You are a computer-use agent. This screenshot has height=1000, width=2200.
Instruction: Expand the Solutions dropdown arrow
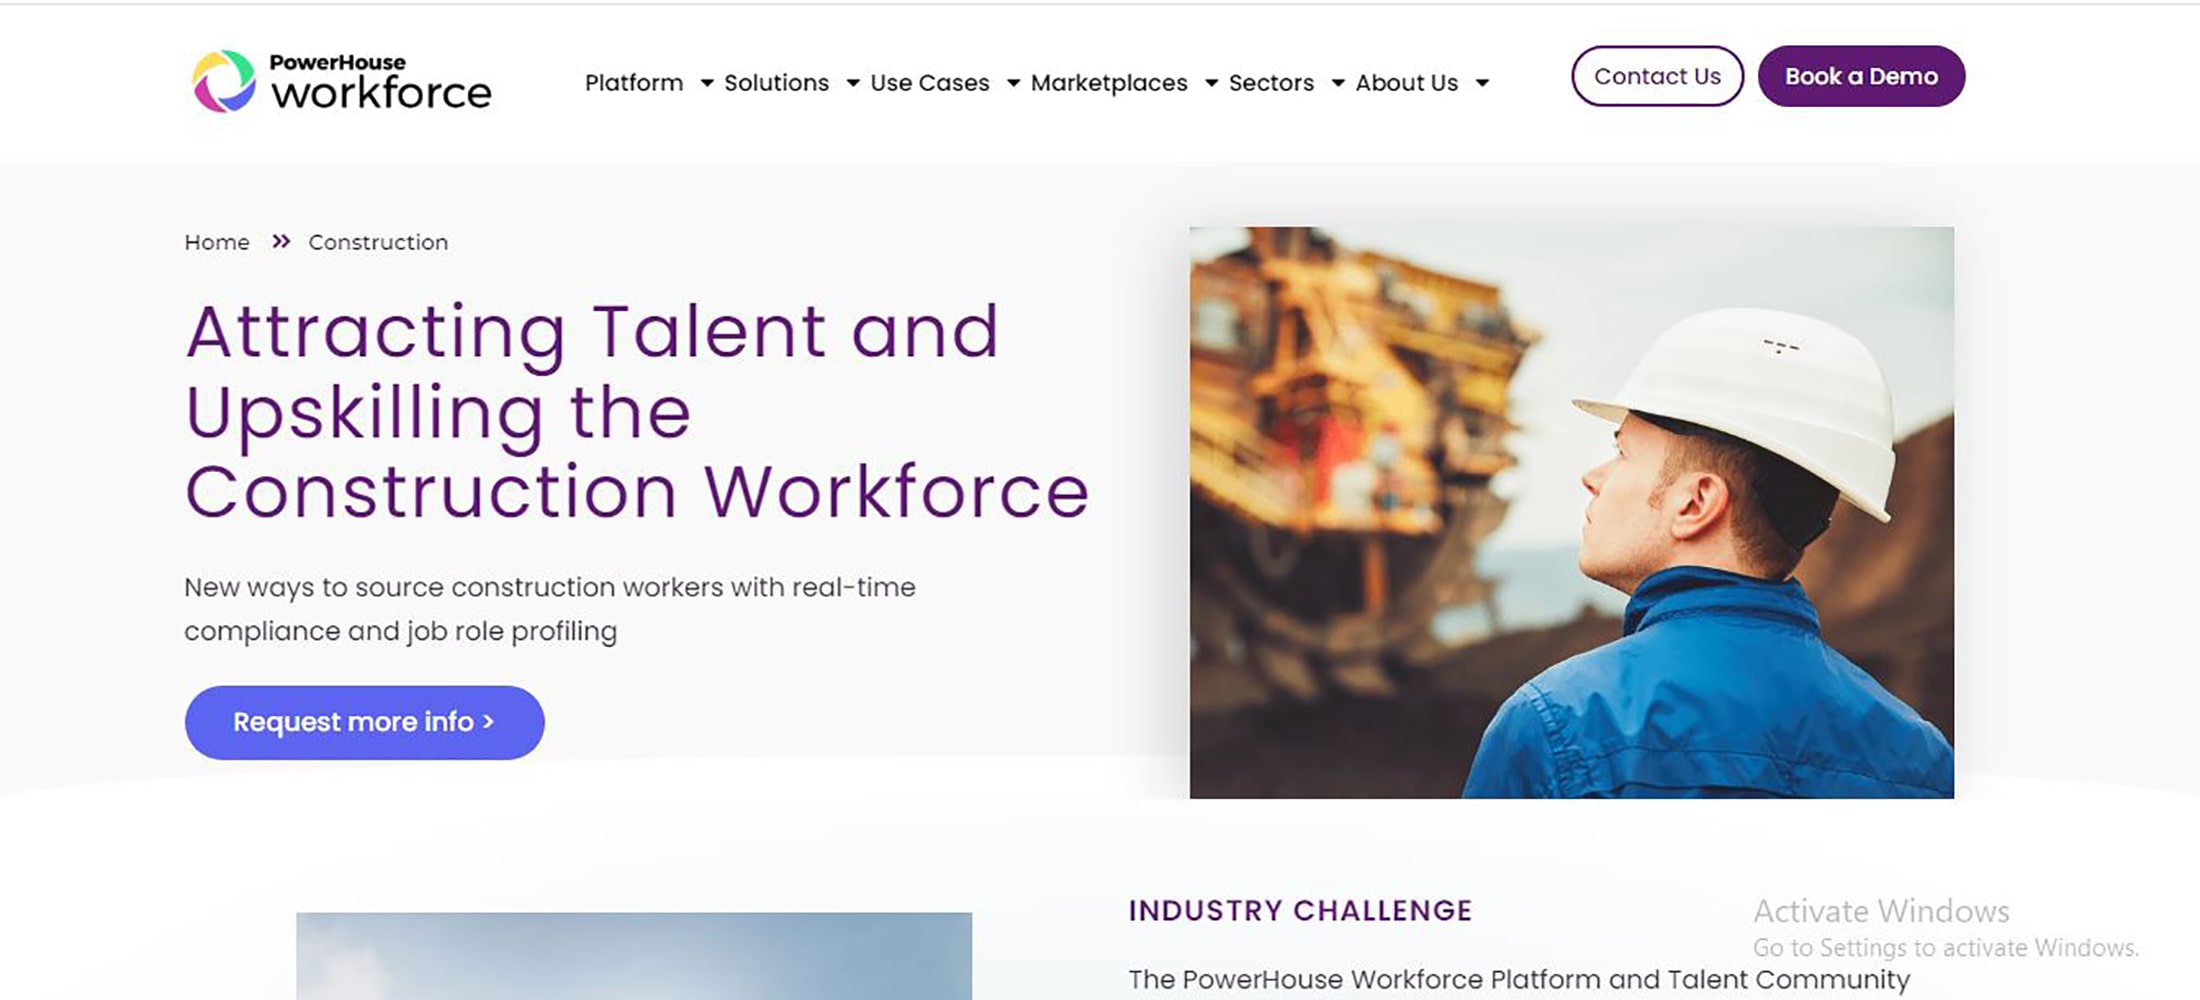(853, 83)
